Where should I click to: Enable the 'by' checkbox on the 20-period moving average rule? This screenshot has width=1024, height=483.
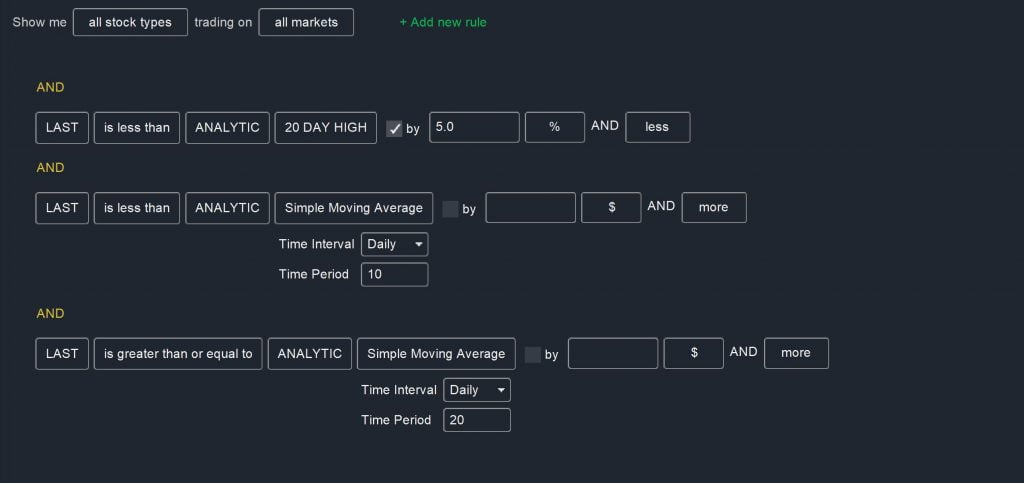click(x=533, y=354)
